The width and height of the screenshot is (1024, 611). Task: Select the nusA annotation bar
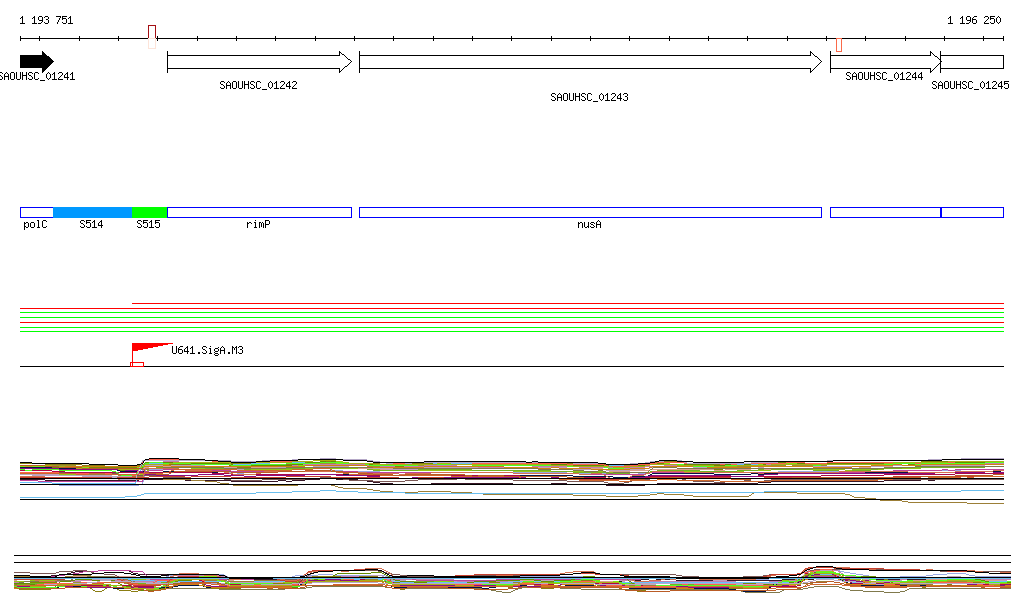click(x=590, y=212)
